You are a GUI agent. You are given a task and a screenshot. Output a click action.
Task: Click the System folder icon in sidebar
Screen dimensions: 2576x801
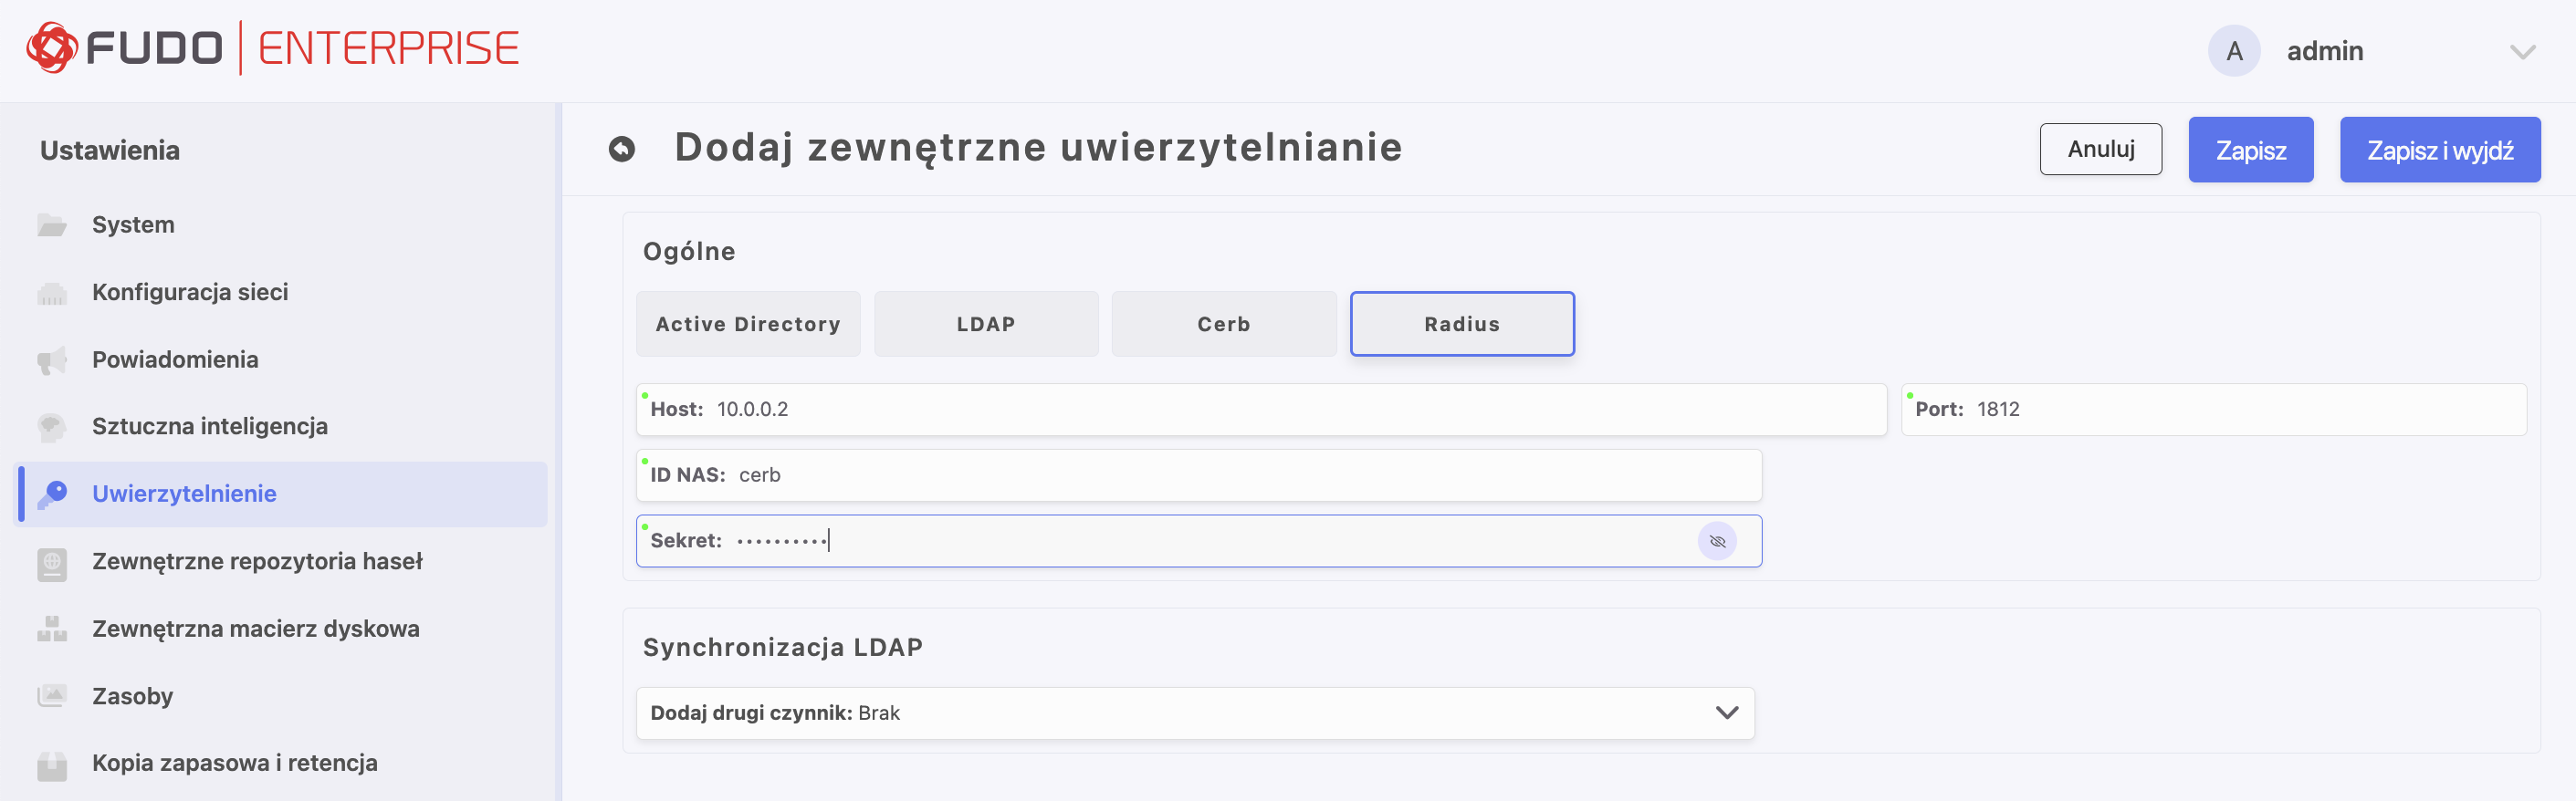(x=52, y=225)
